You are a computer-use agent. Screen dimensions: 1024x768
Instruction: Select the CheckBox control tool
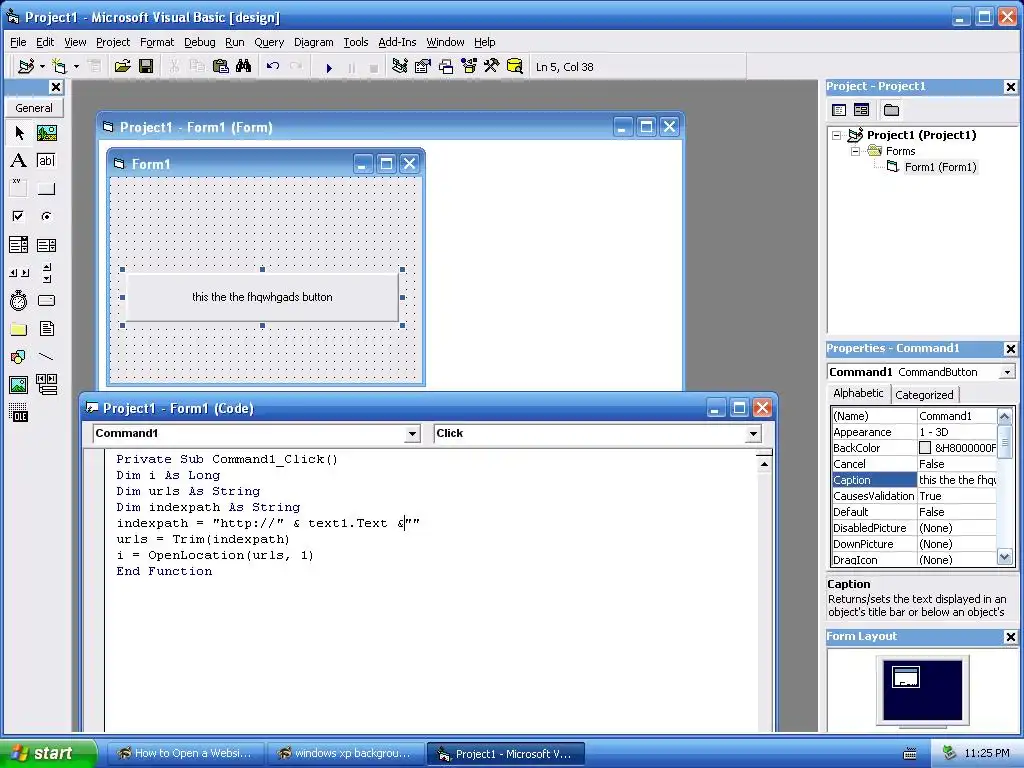pyautogui.click(x=19, y=216)
